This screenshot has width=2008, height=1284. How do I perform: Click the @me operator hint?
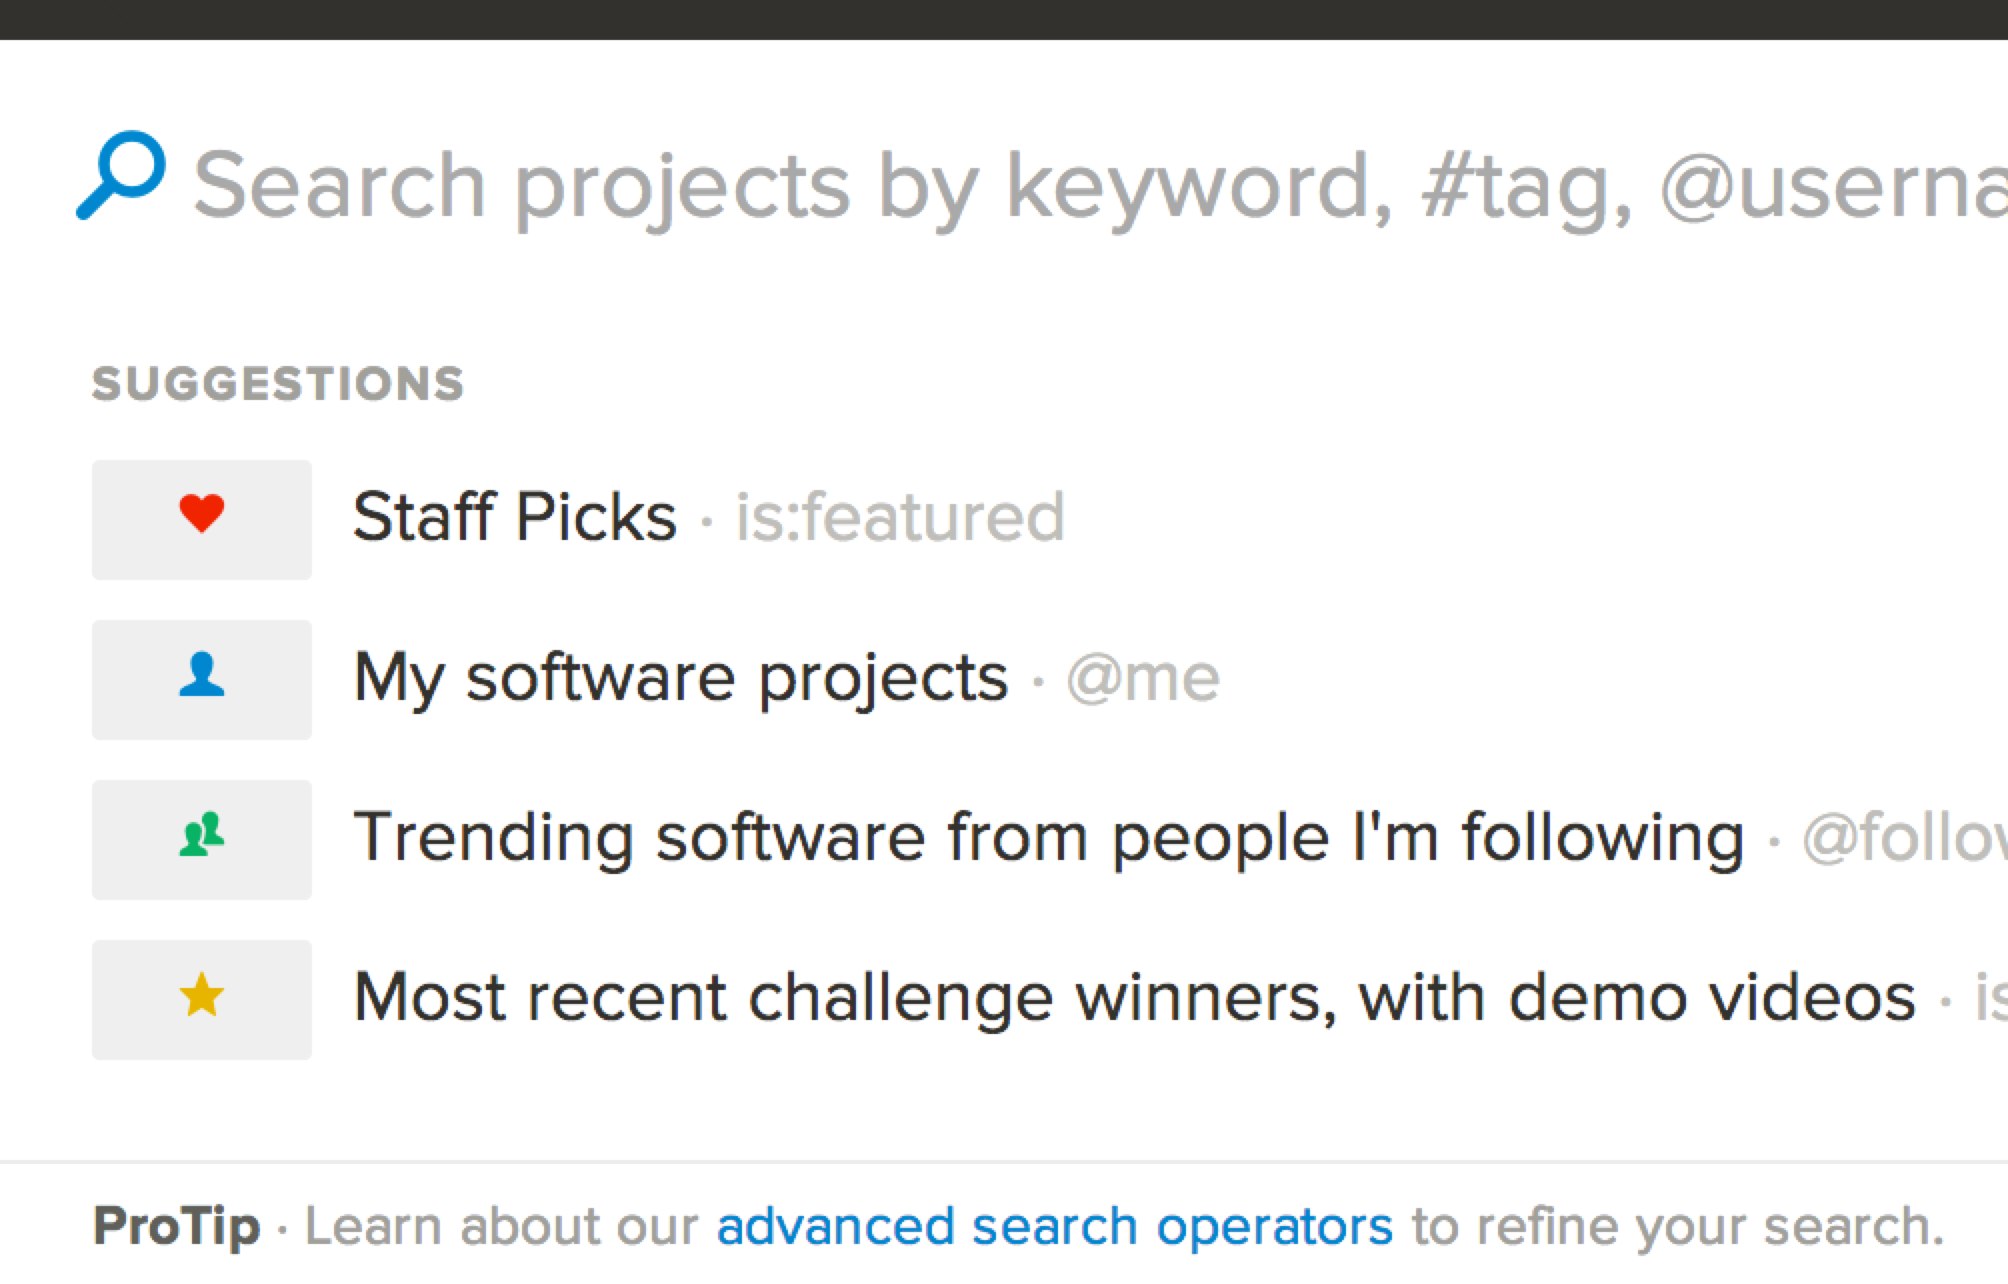pos(1143,679)
